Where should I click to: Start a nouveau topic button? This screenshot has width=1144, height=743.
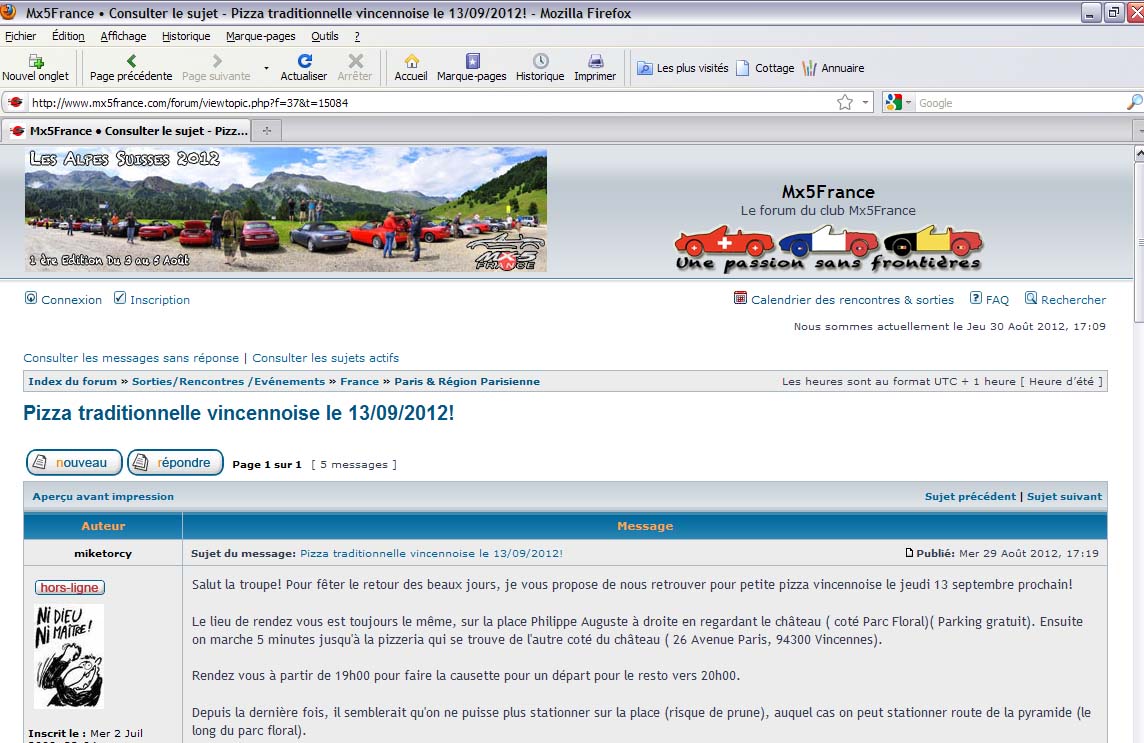tap(74, 463)
